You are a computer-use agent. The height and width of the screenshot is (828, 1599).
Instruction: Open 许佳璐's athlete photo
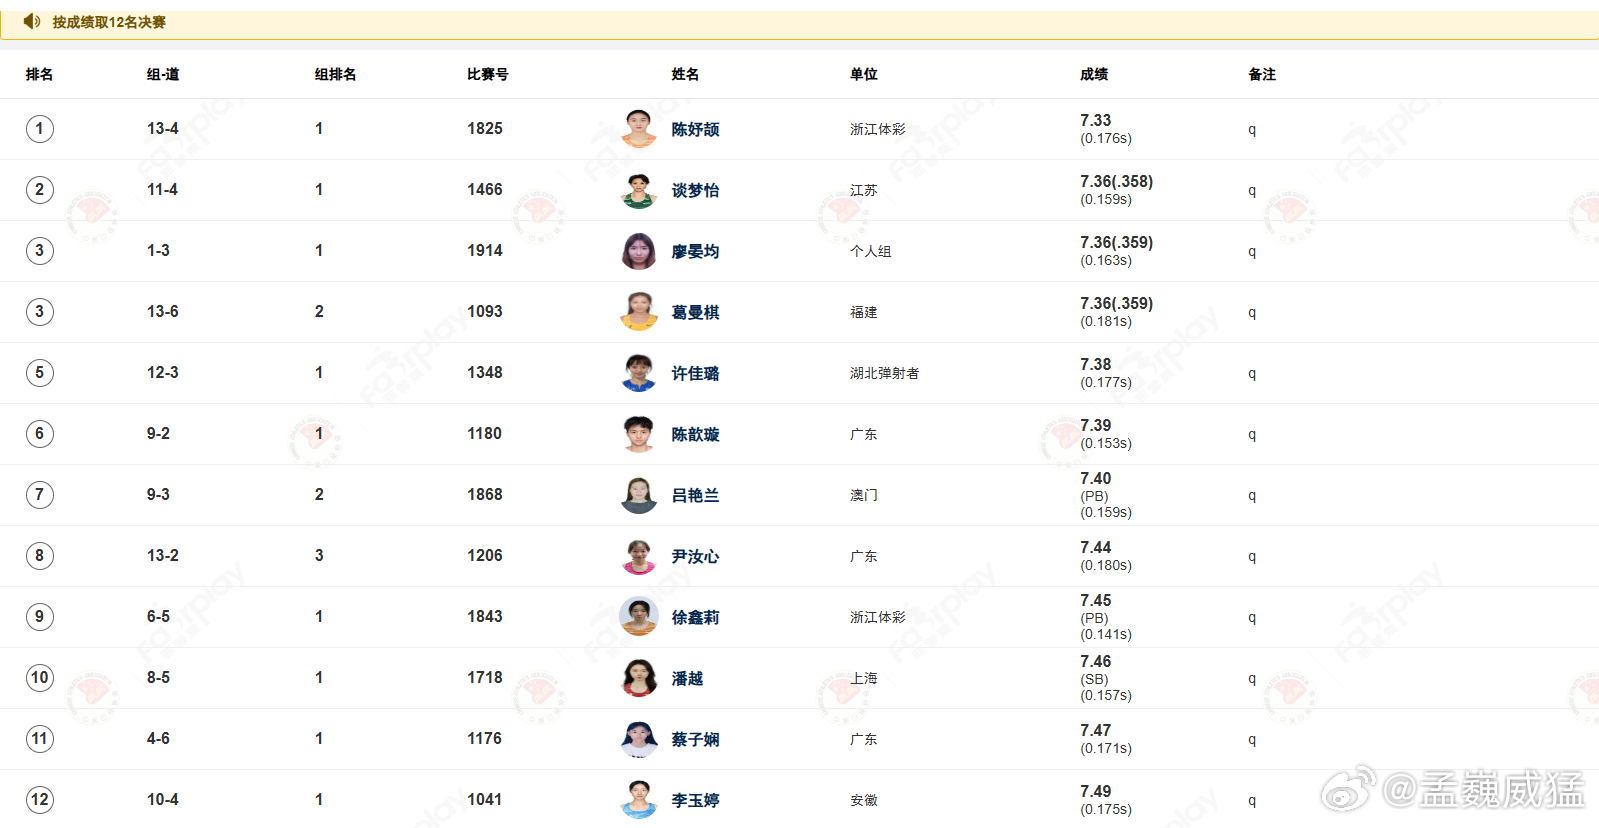coord(639,373)
